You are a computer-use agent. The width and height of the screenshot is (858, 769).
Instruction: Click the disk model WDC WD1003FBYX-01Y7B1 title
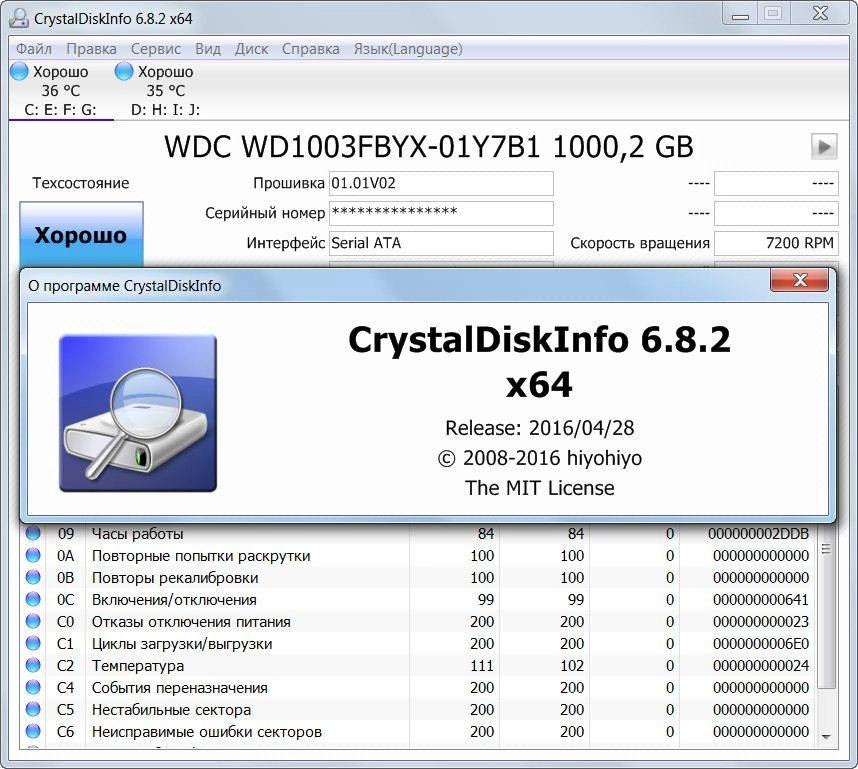click(428, 147)
